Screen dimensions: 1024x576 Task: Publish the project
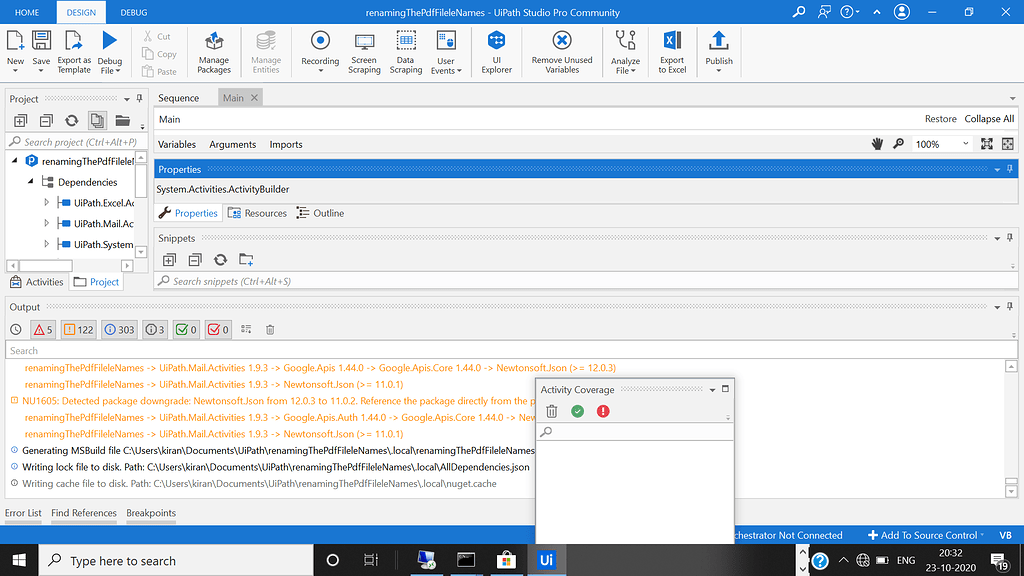pos(717,50)
